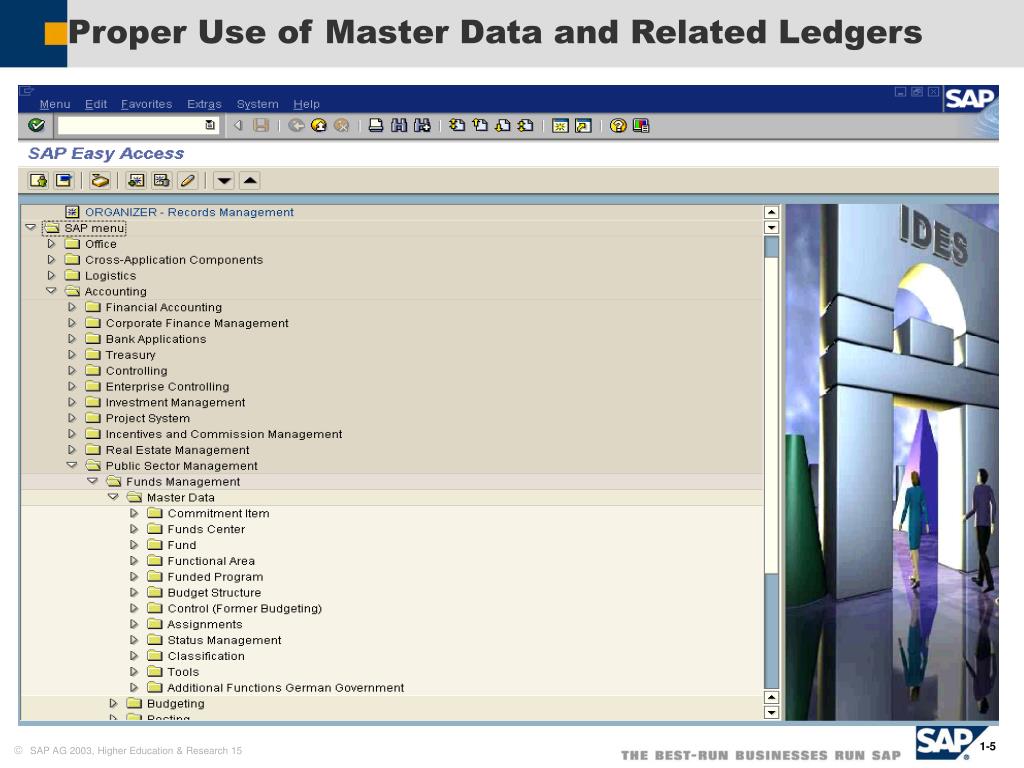
Task: Click the SAP Business Workplace icon
Action: point(100,180)
